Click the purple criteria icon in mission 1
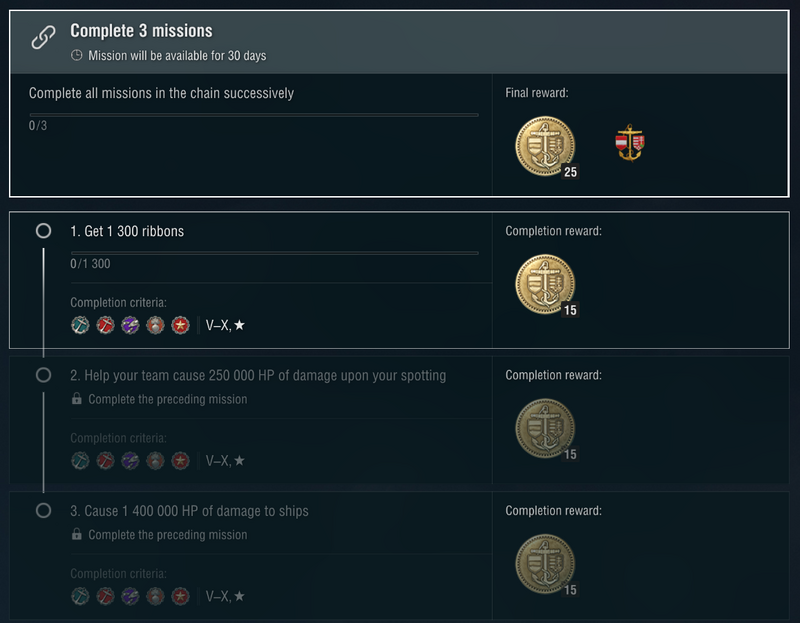Image resolution: width=800 pixels, height=623 pixels. click(130, 325)
